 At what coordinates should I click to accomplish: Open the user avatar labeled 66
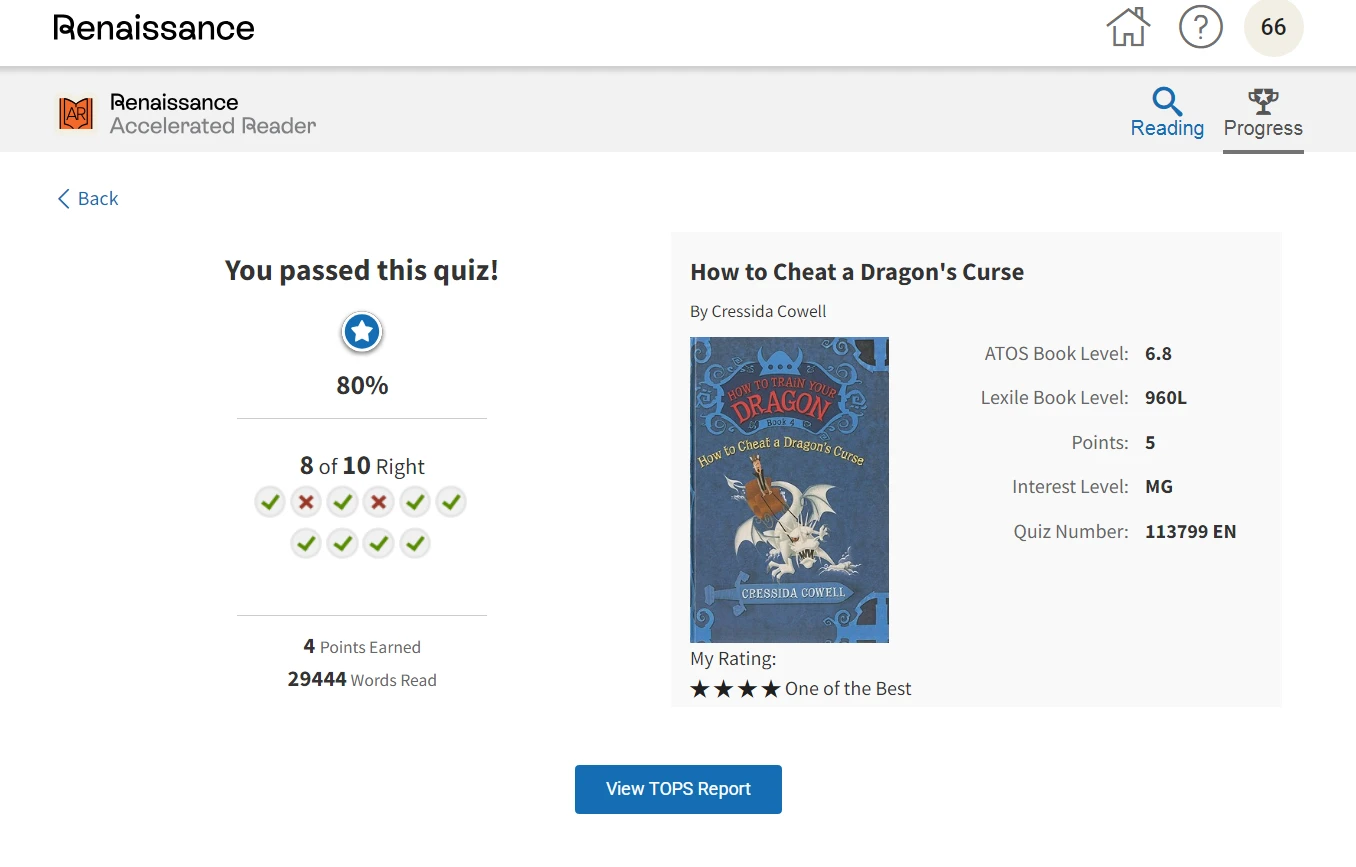pyautogui.click(x=1273, y=27)
